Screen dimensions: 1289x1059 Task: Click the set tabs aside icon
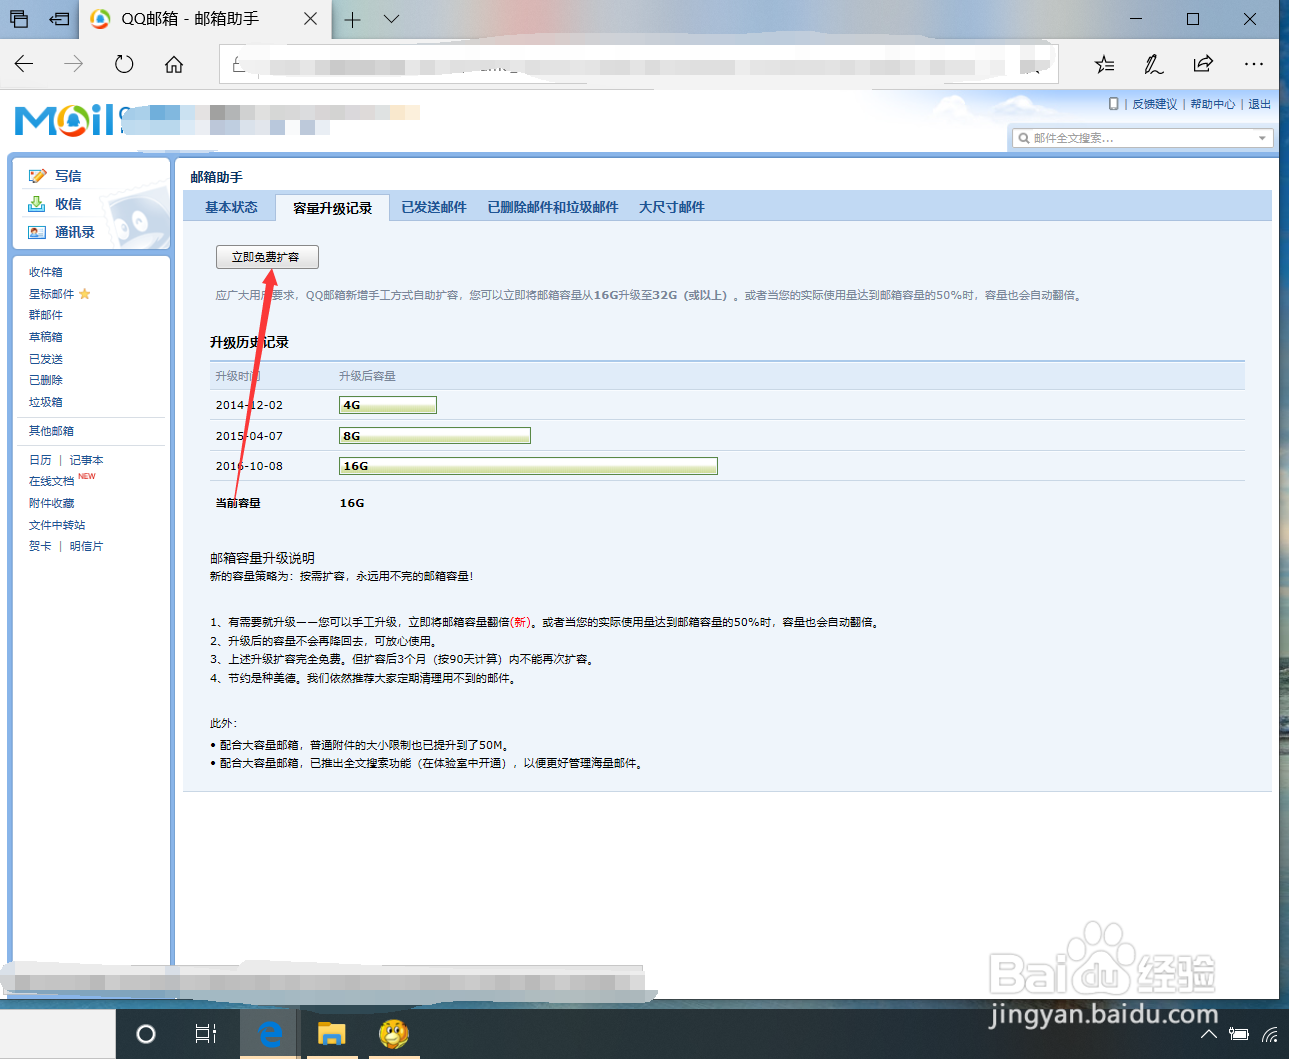[x=60, y=19]
